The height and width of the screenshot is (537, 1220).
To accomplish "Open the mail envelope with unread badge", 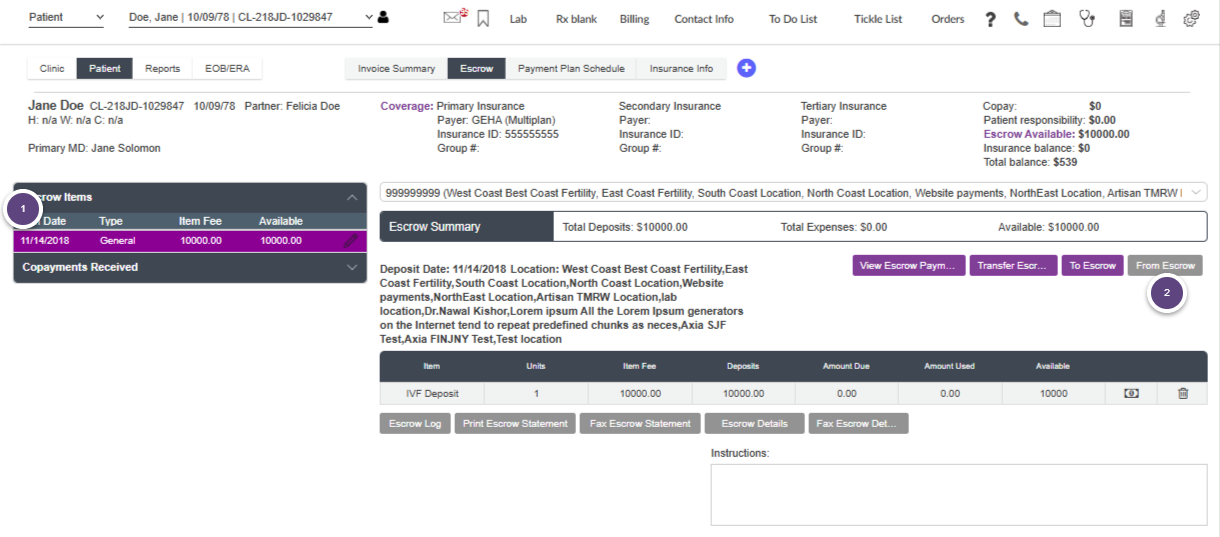I will (x=455, y=18).
